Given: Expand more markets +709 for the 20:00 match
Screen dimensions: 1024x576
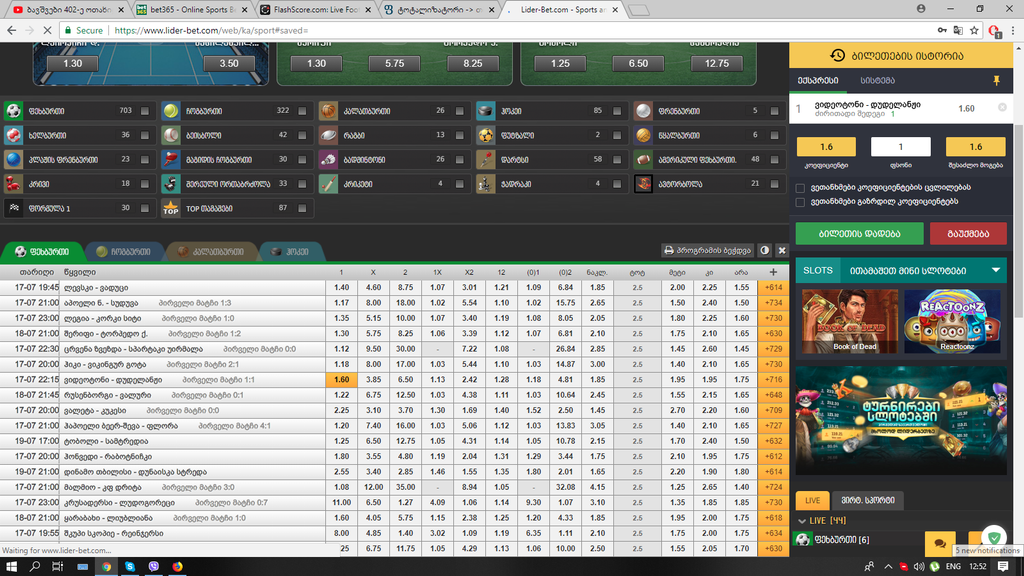Looking at the screenshot, I should coord(773,410).
